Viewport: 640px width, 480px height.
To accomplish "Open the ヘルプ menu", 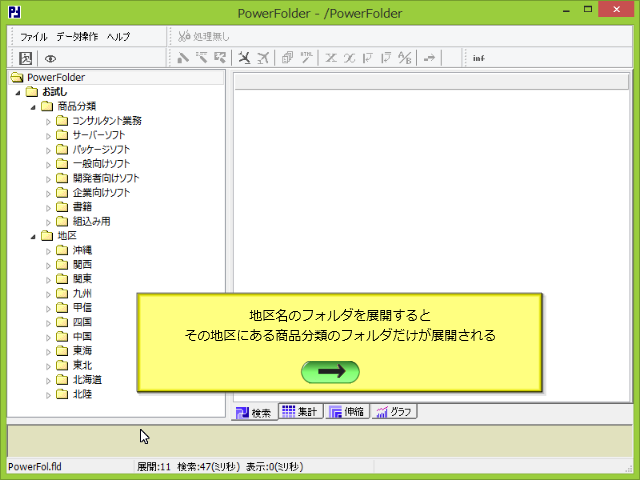I will click(118, 37).
